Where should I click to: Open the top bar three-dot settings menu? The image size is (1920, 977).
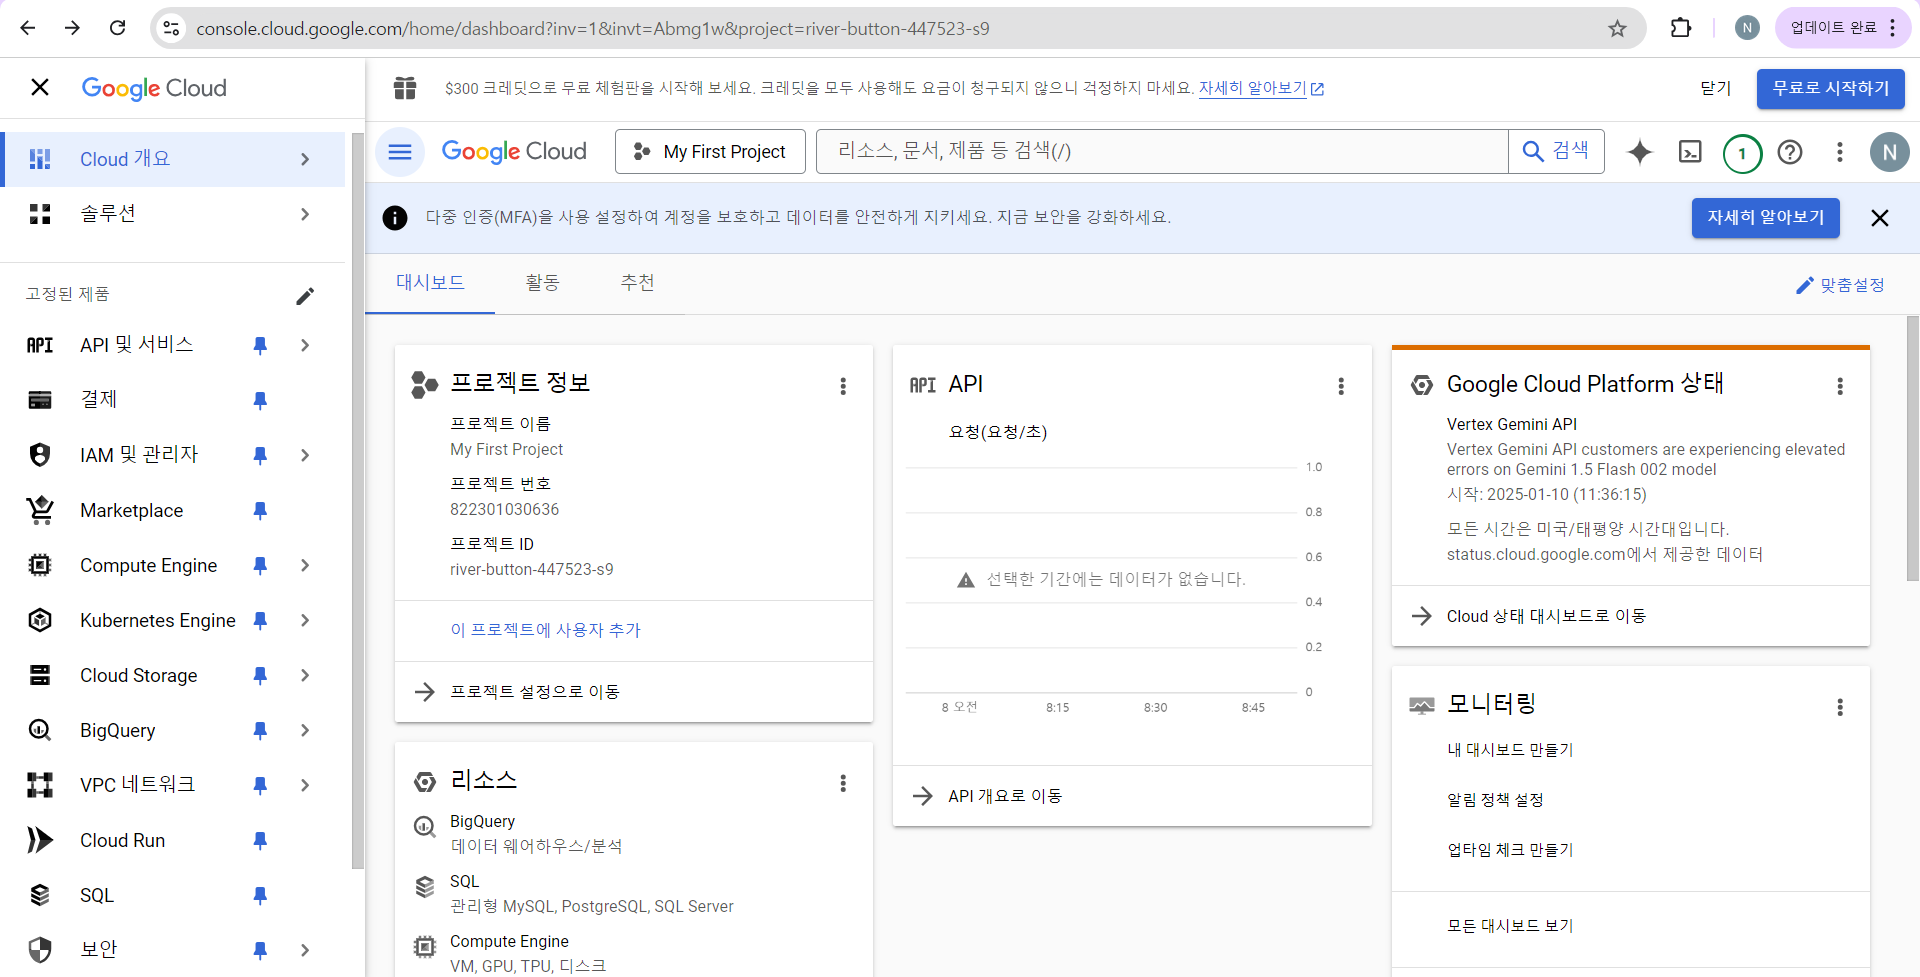(1839, 152)
